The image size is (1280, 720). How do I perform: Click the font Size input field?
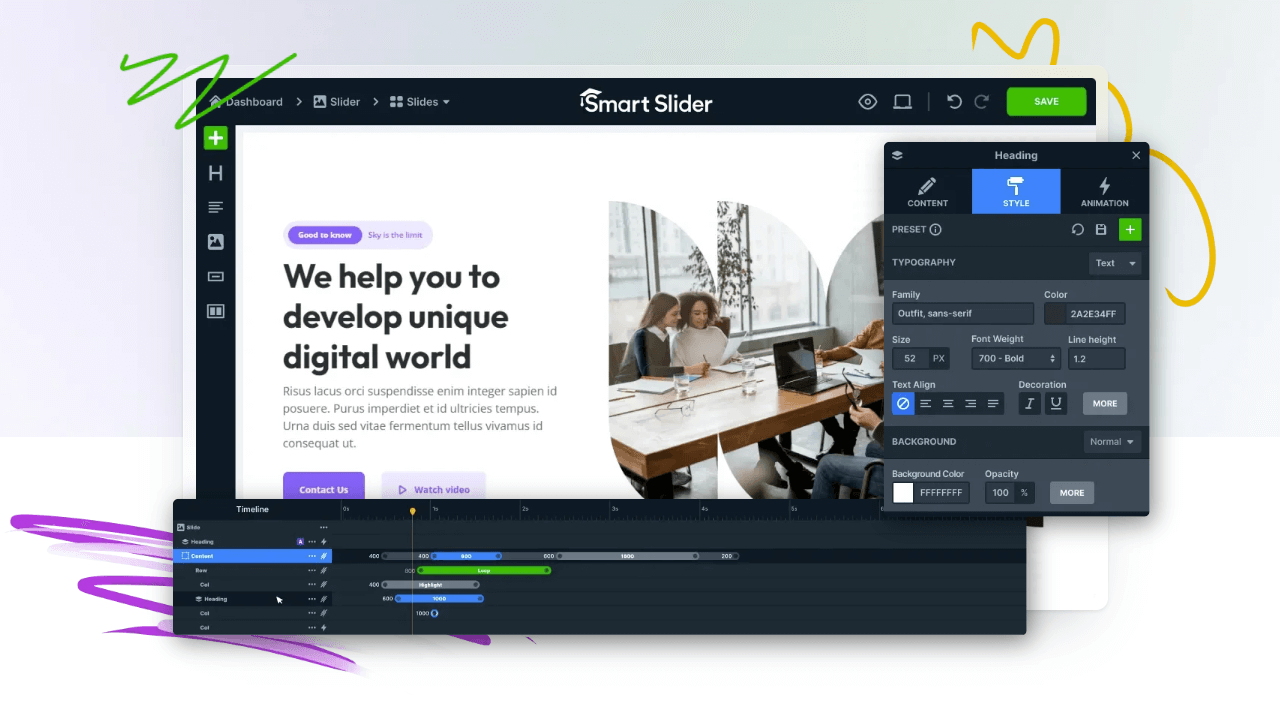click(x=910, y=358)
